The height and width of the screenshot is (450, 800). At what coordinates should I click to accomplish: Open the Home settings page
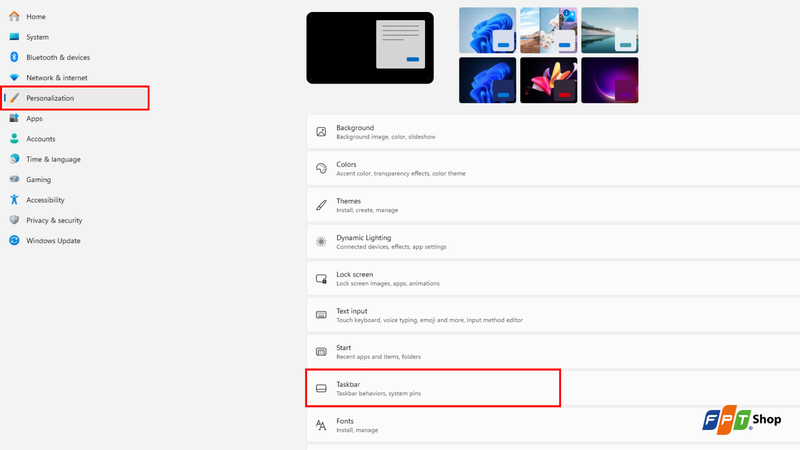(x=36, y=16)
